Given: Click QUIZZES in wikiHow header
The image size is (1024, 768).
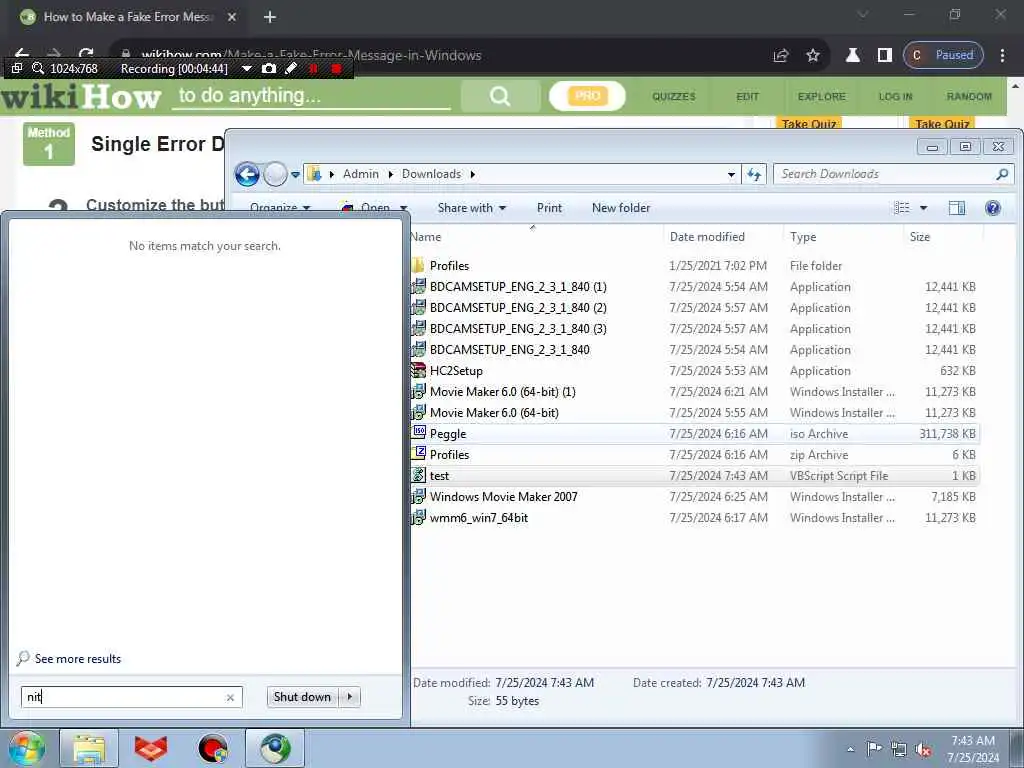Looking at the screenshot, I should click(673, 96).
